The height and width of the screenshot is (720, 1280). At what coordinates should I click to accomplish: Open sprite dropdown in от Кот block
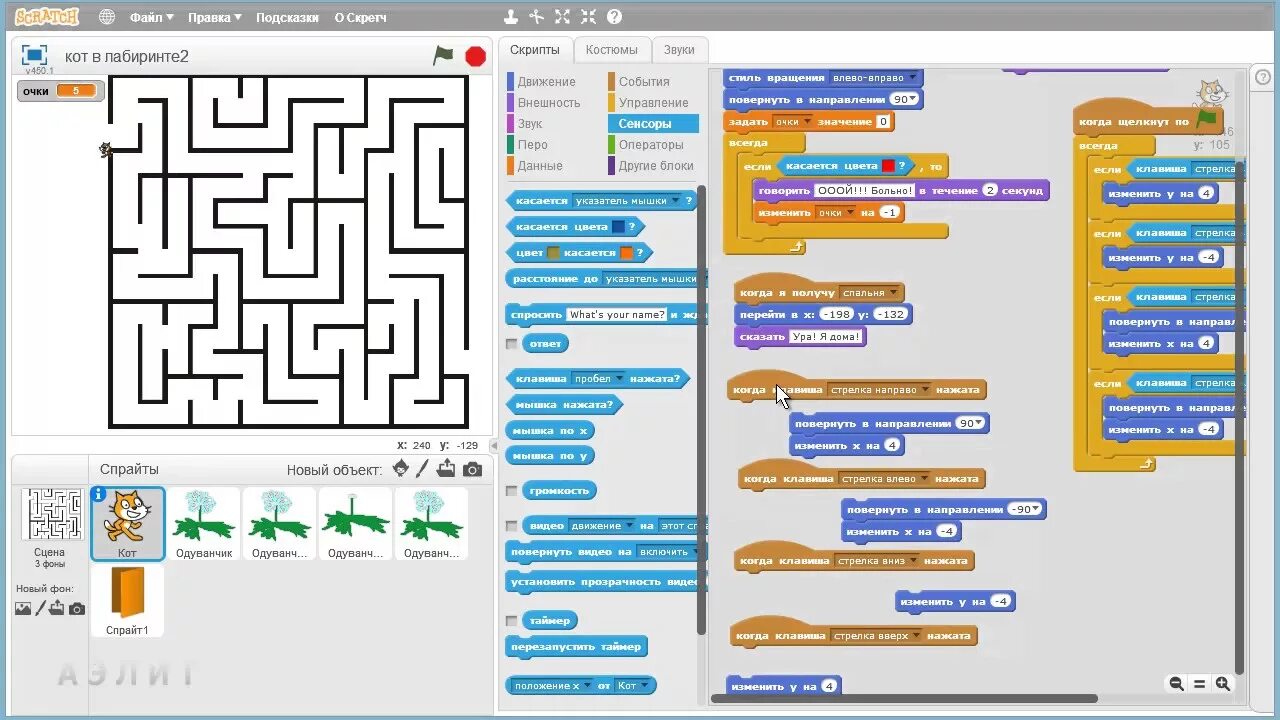(643, 686)
